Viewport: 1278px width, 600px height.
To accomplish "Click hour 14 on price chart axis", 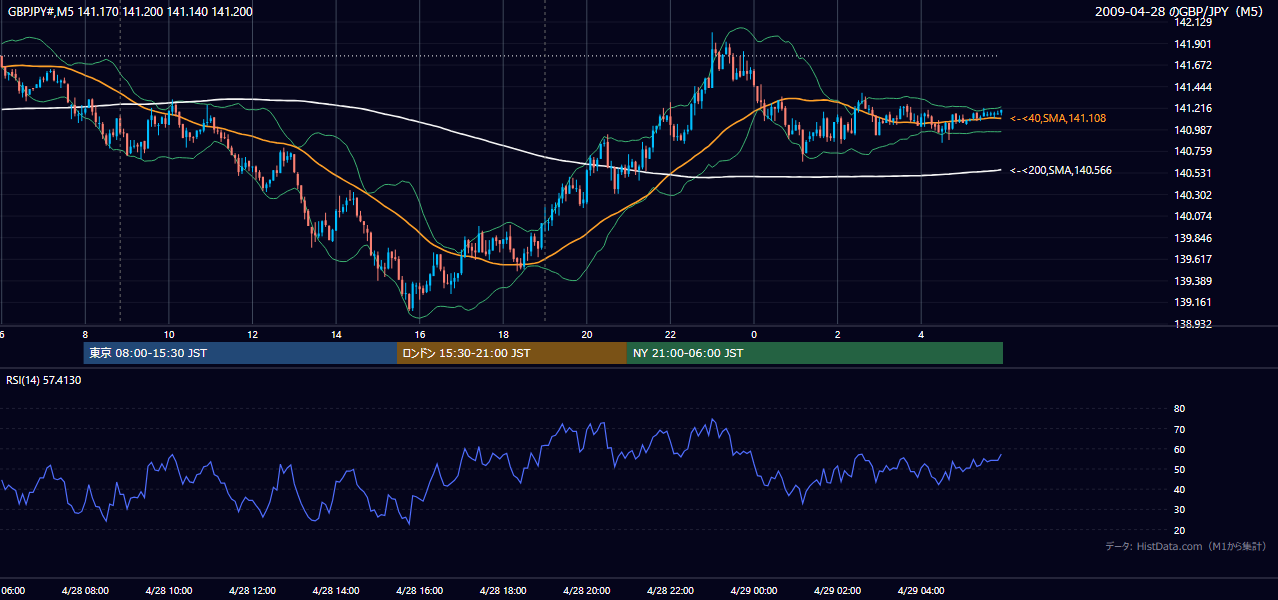I will 336,335.
